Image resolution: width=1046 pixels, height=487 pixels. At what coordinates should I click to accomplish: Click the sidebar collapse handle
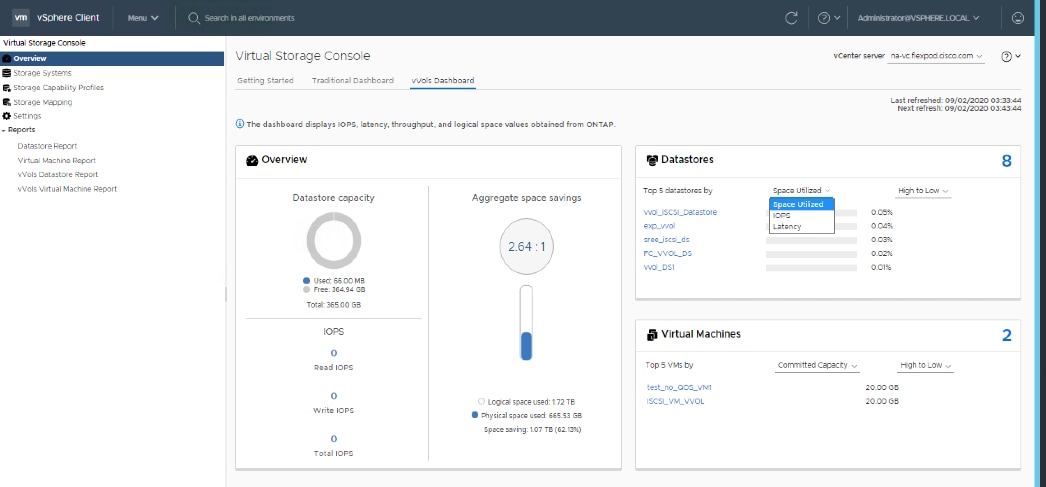click(x=225, y=294)
